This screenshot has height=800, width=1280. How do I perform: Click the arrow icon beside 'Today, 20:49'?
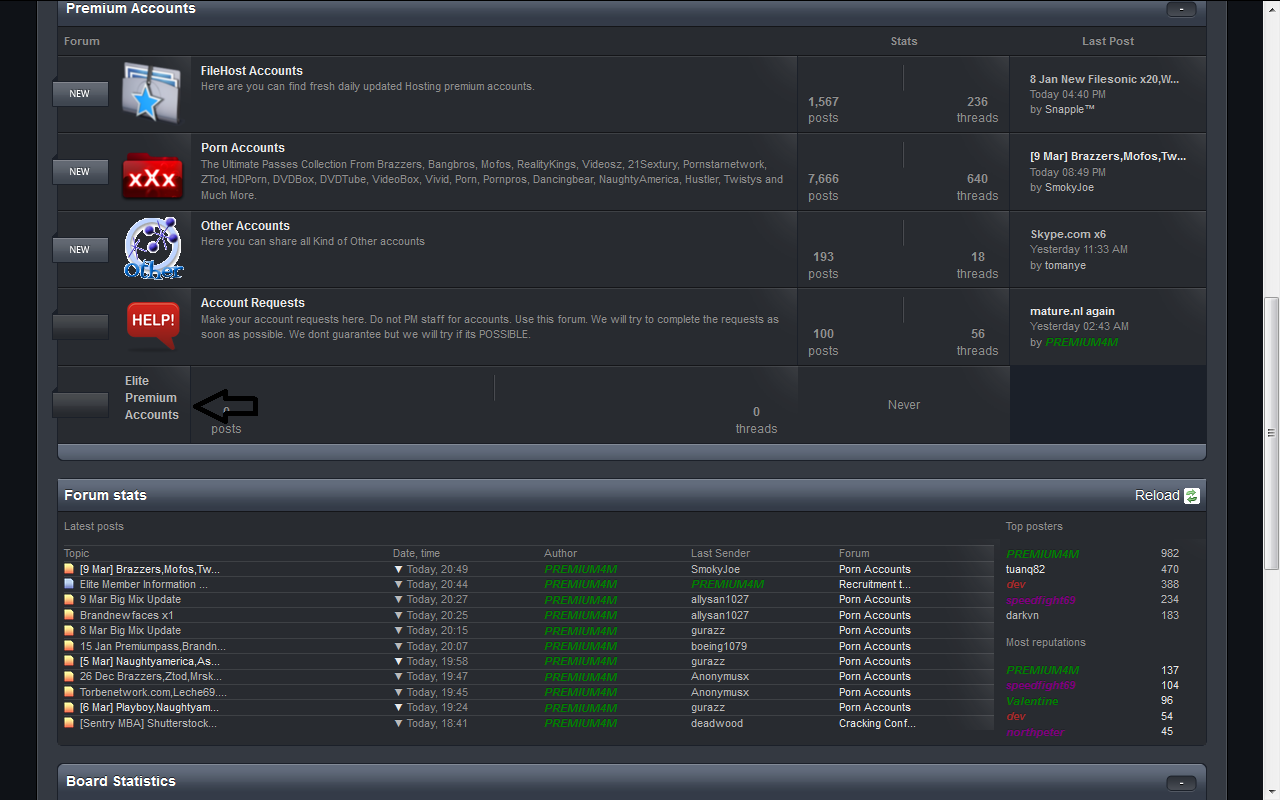click(x=399, y=570)
